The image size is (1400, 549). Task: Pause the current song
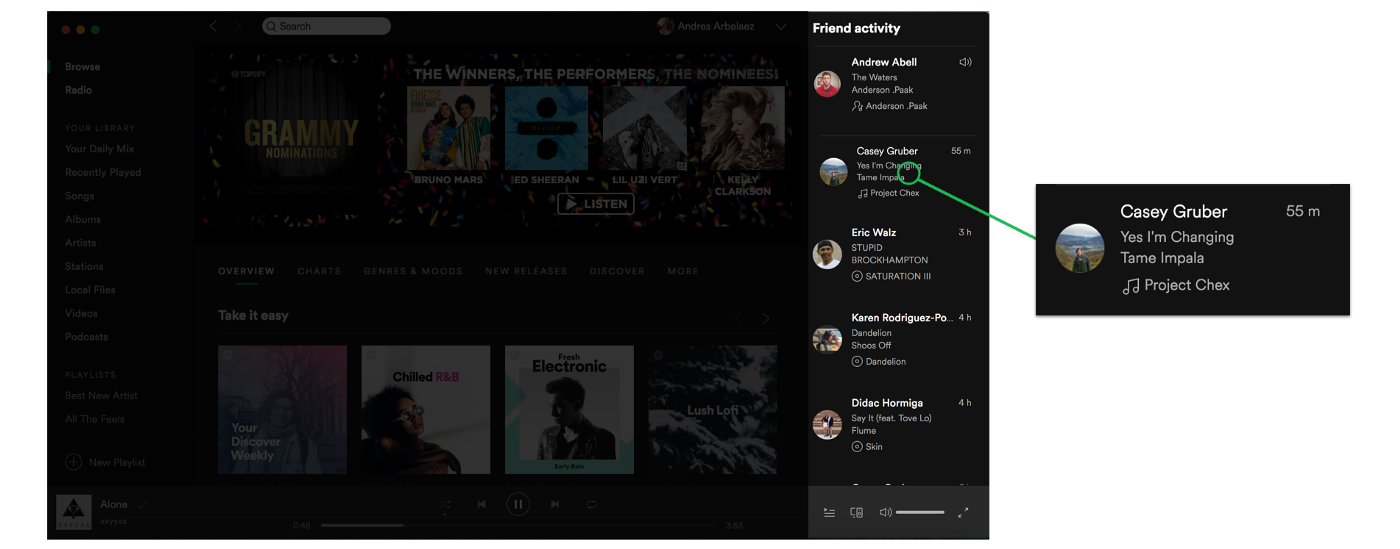[518, 505]
